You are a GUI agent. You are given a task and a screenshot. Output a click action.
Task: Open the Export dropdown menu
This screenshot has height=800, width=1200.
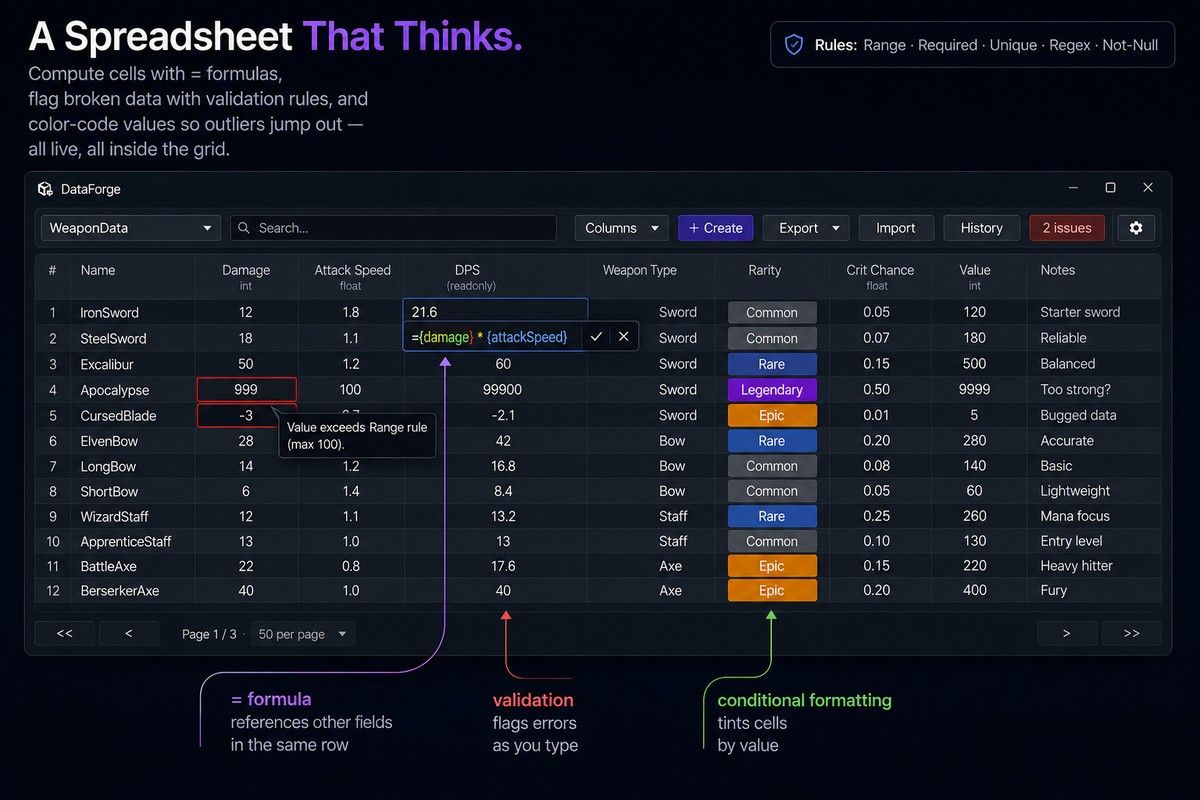pos(806,228)
